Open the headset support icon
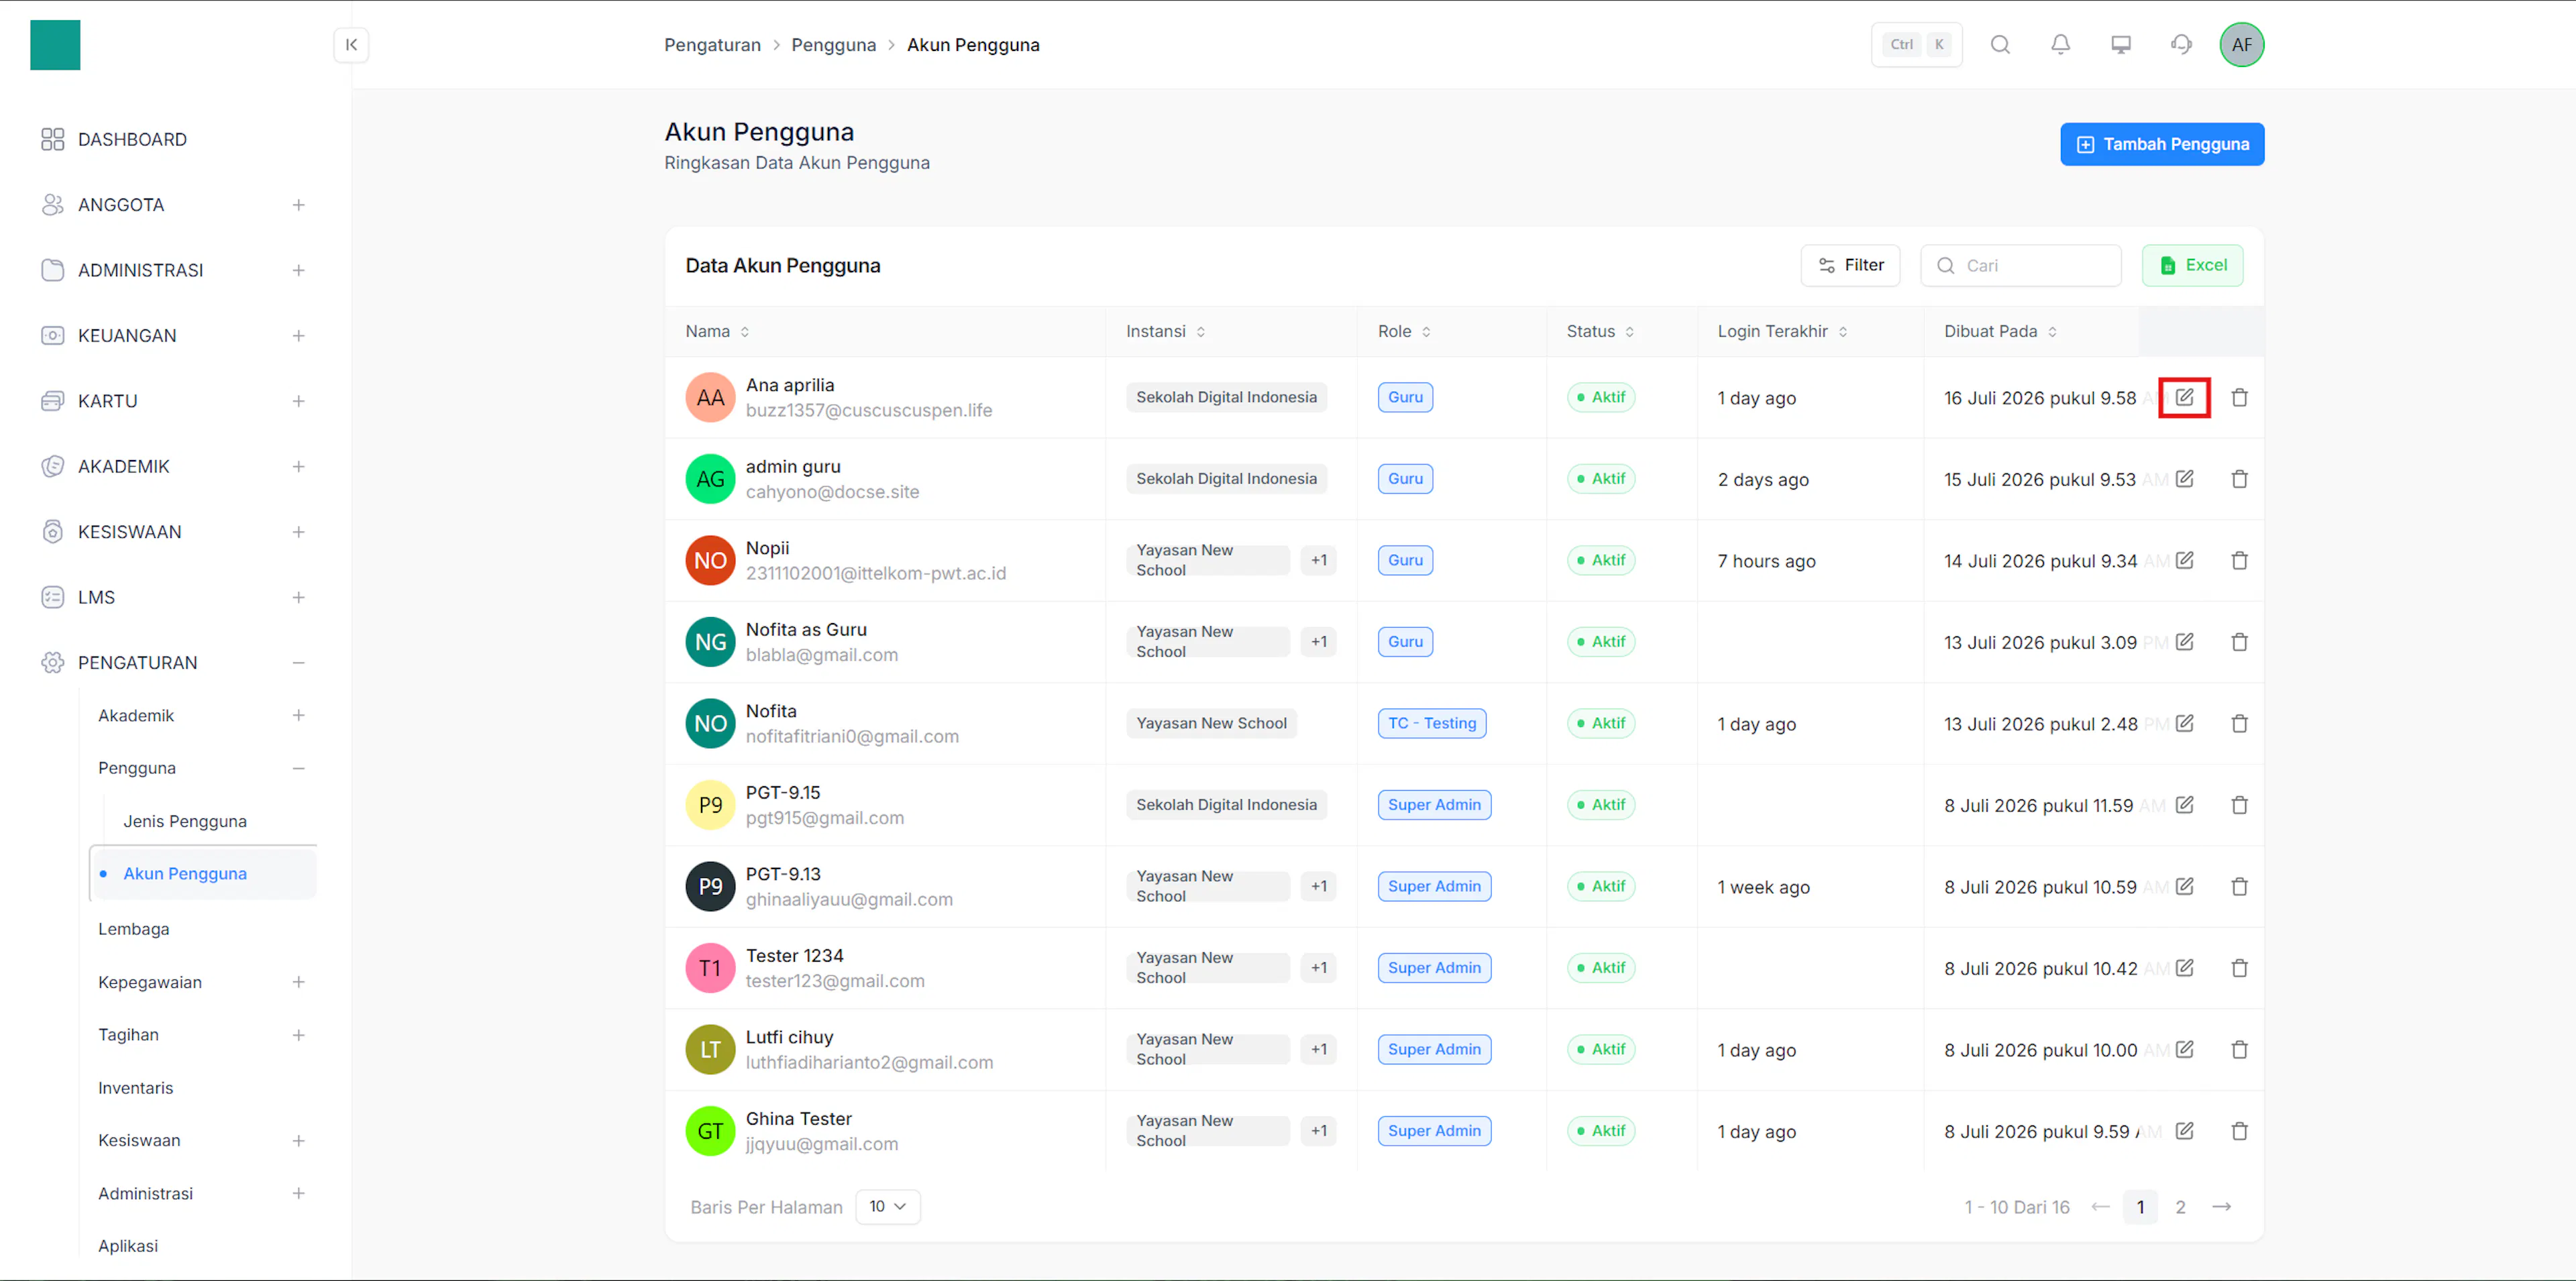 (x=2181, y=44)
